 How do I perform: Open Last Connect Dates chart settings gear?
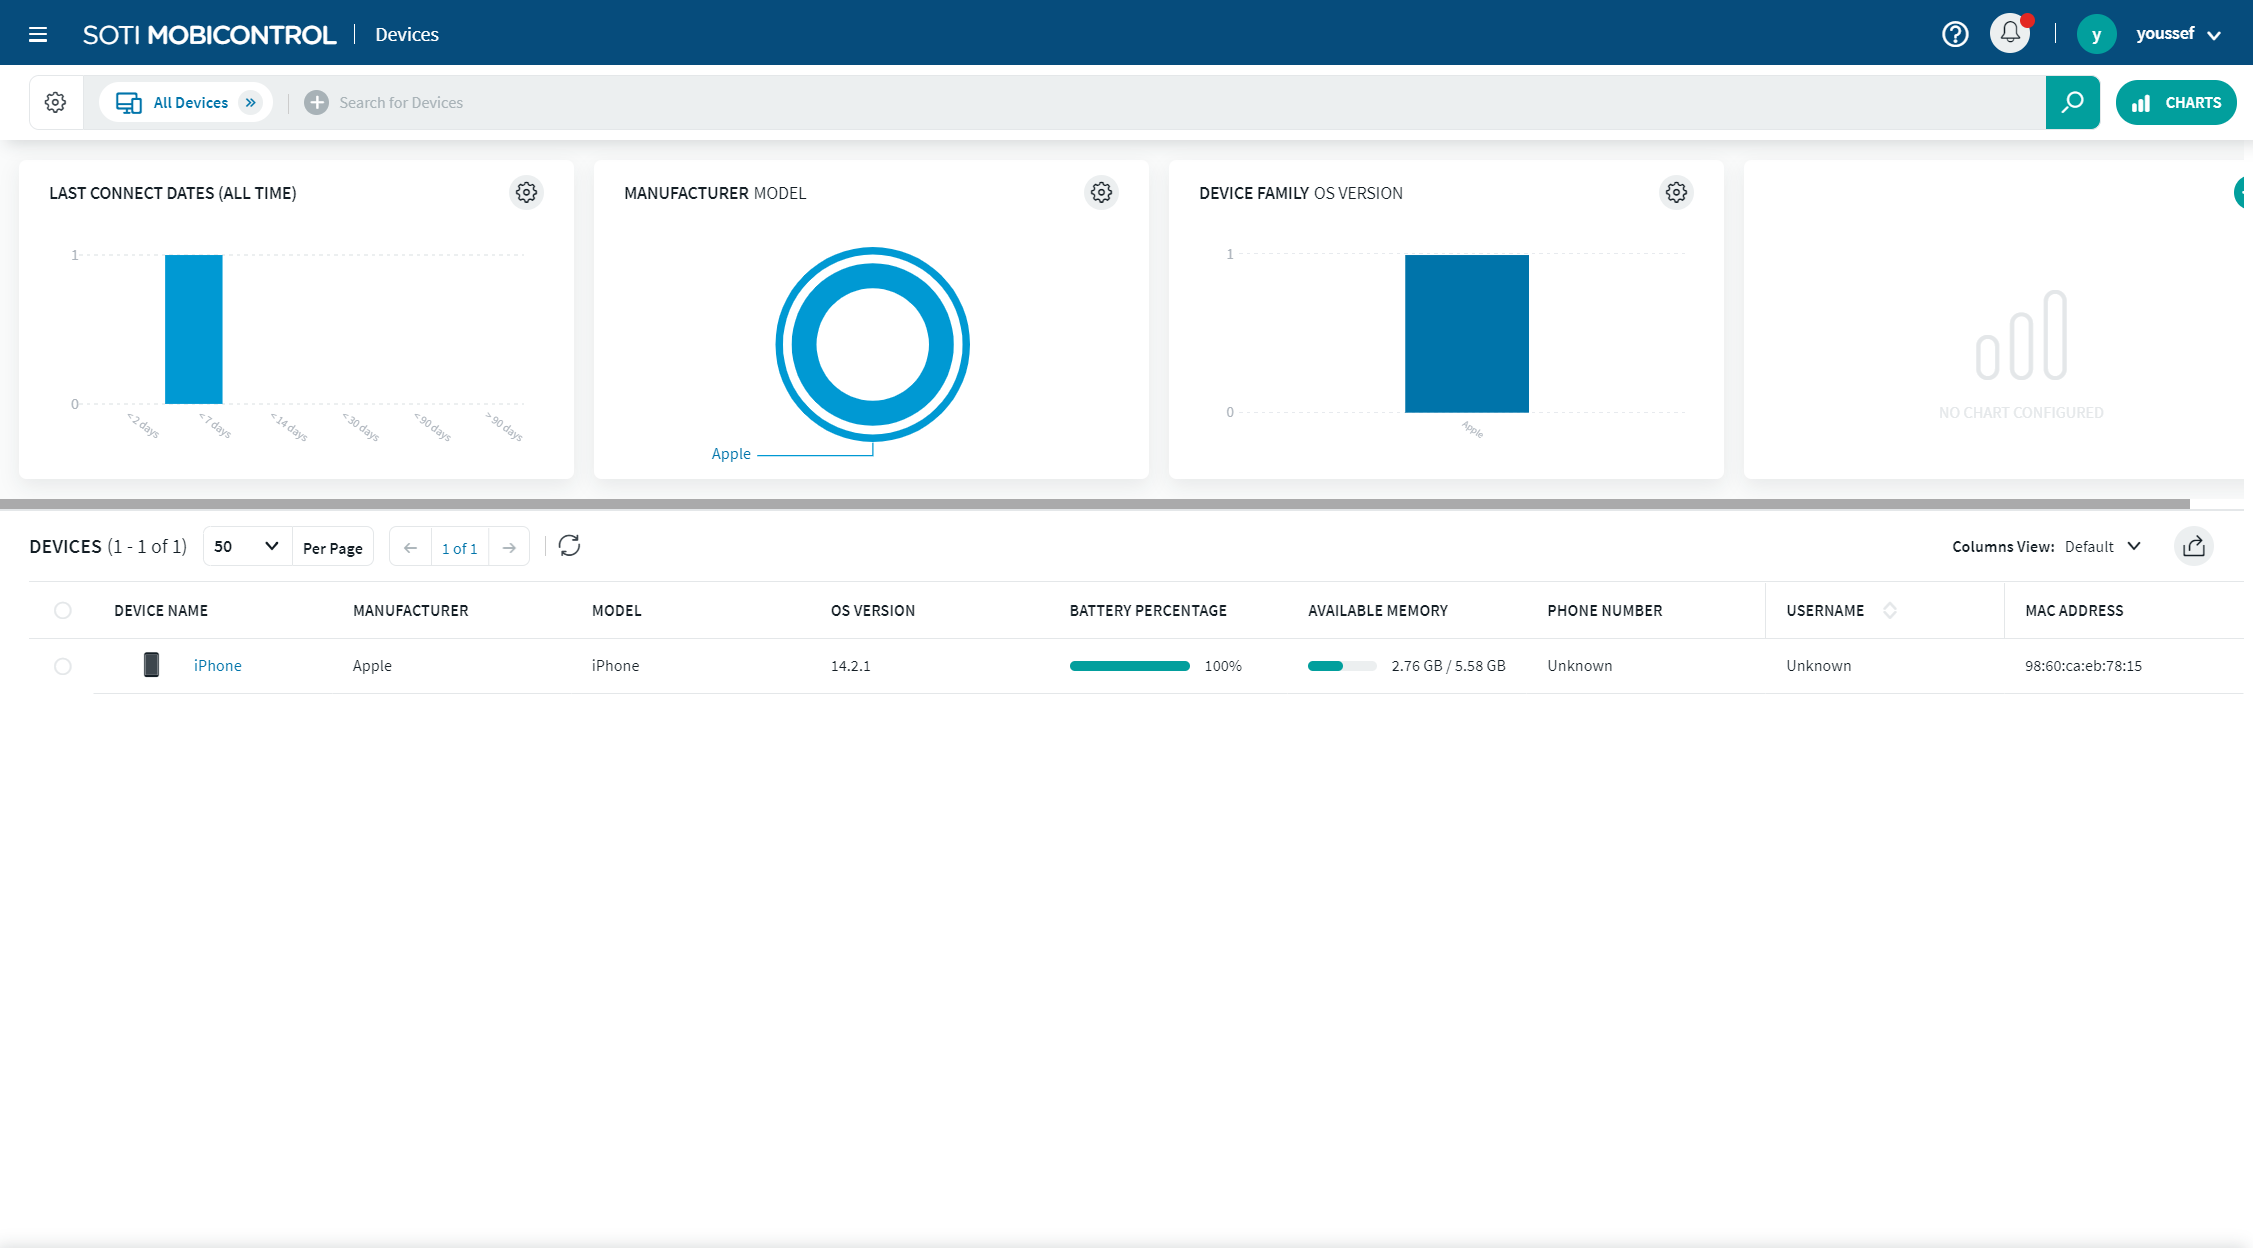pyautogui.click(x=526, y=192)
